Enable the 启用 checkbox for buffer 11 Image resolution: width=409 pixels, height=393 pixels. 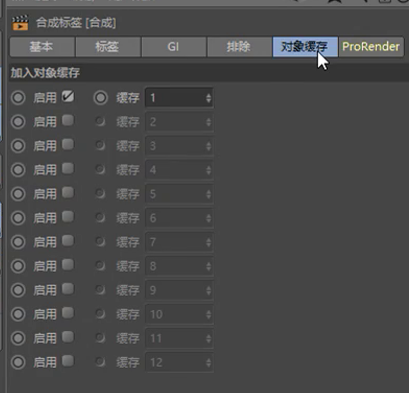click(68, 337)
